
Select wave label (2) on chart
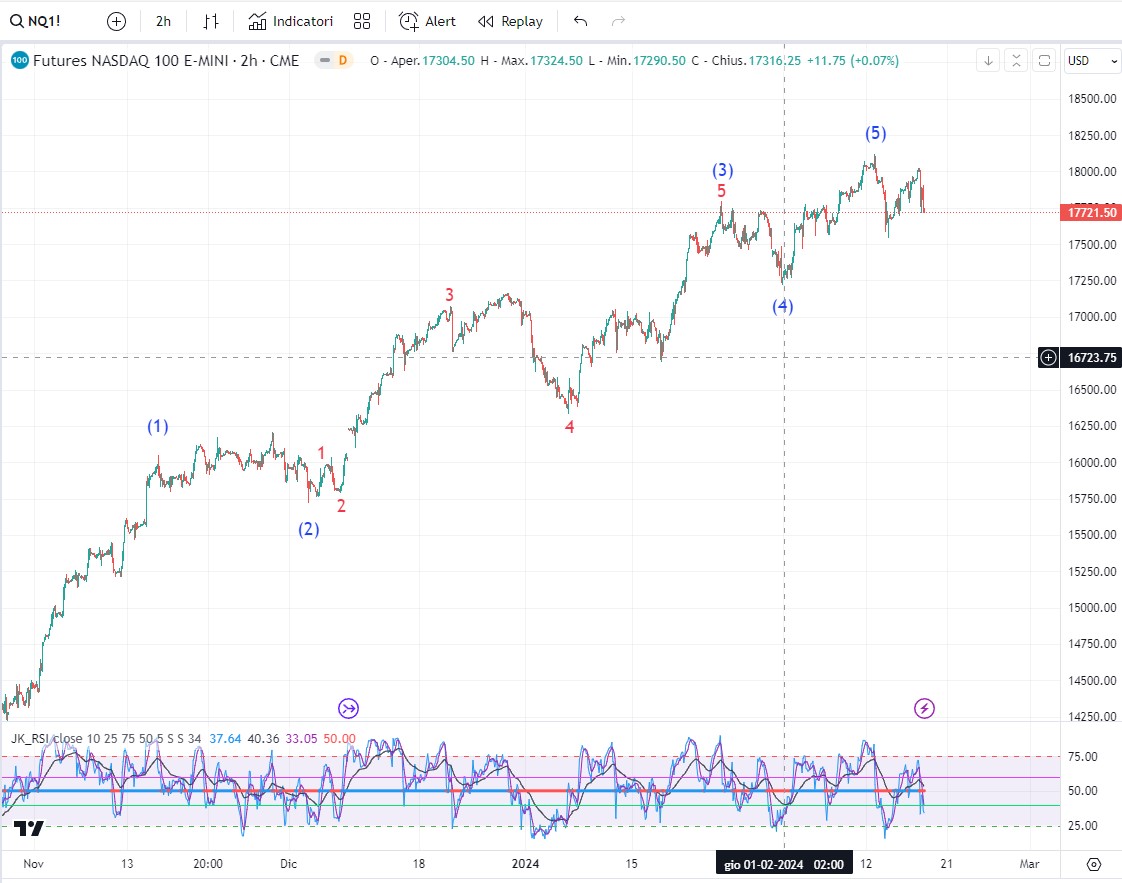click(x=308, y=530)
